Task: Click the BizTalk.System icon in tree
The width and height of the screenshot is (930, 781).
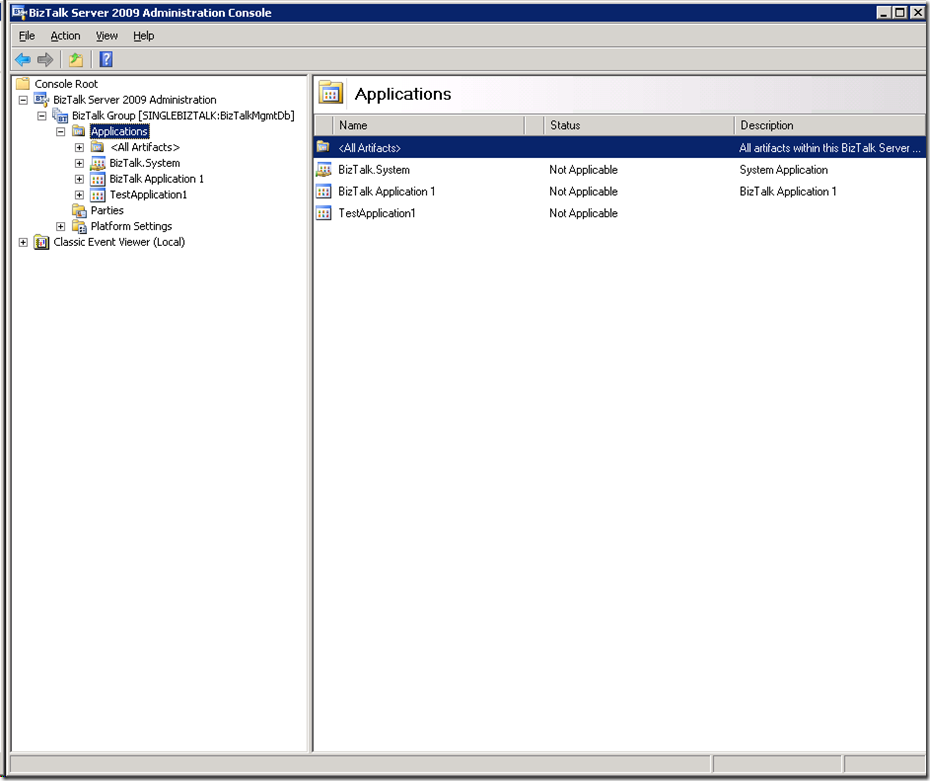Action: point(98,163)
